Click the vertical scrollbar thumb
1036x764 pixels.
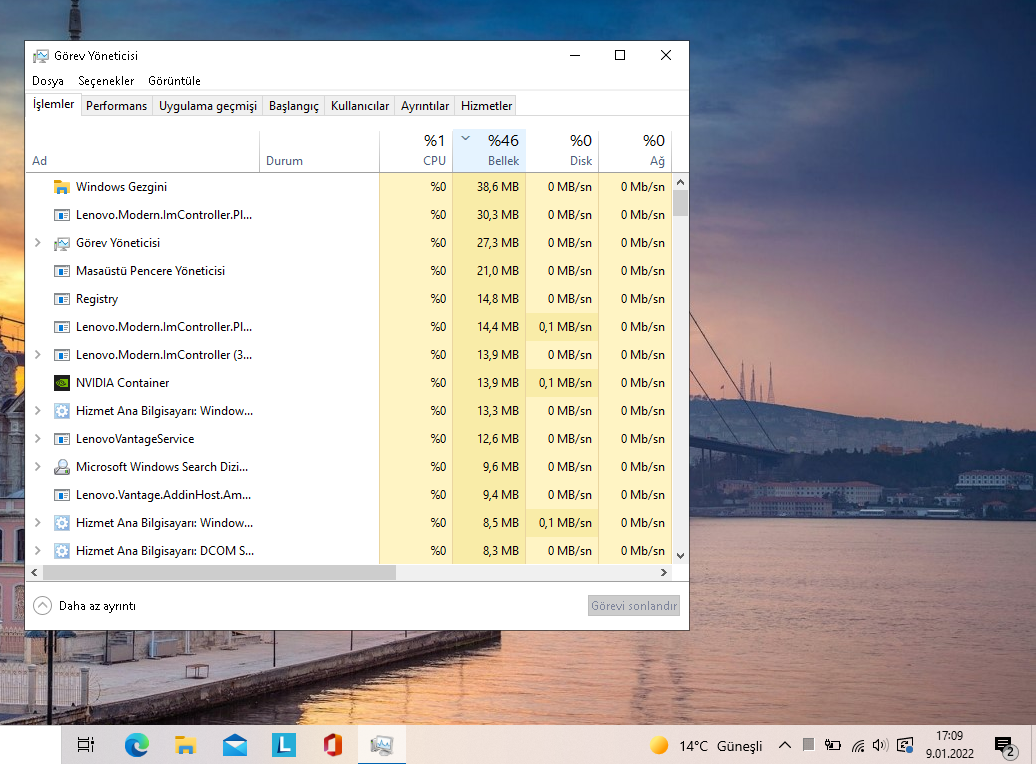681,203
